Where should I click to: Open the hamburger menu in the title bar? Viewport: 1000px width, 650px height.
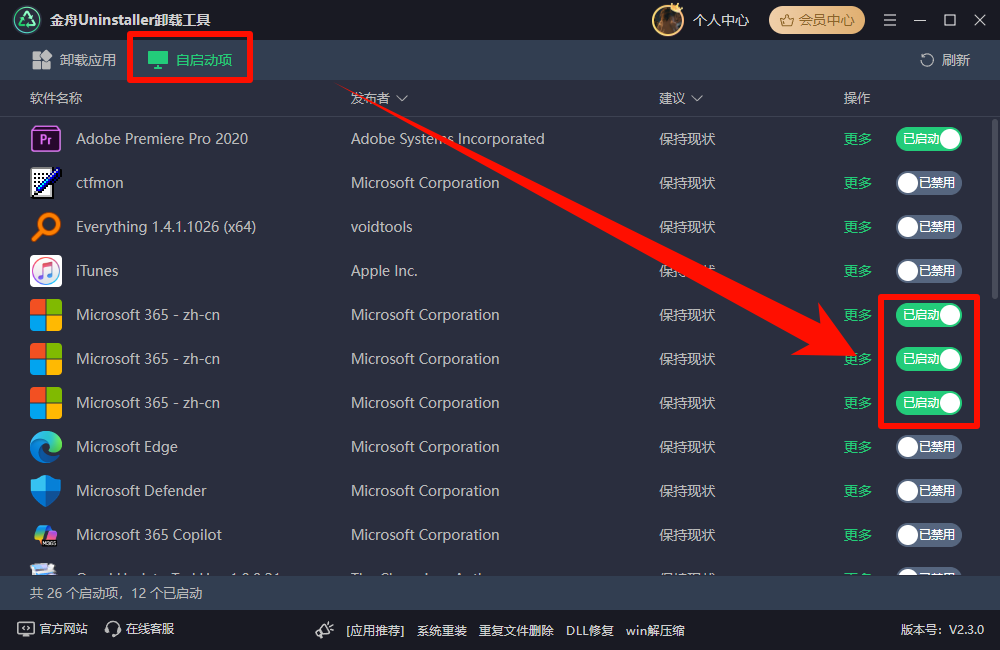889,19
